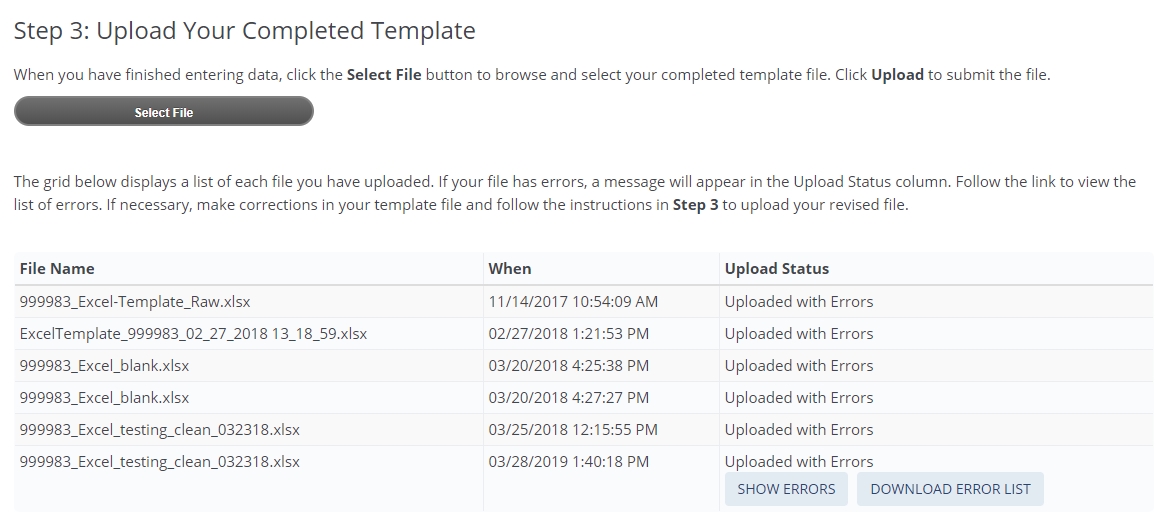This screenshot has height=532, width=1156.
Task: Click upload status of the 11/14/2017 upload
Action: [798, 301]
